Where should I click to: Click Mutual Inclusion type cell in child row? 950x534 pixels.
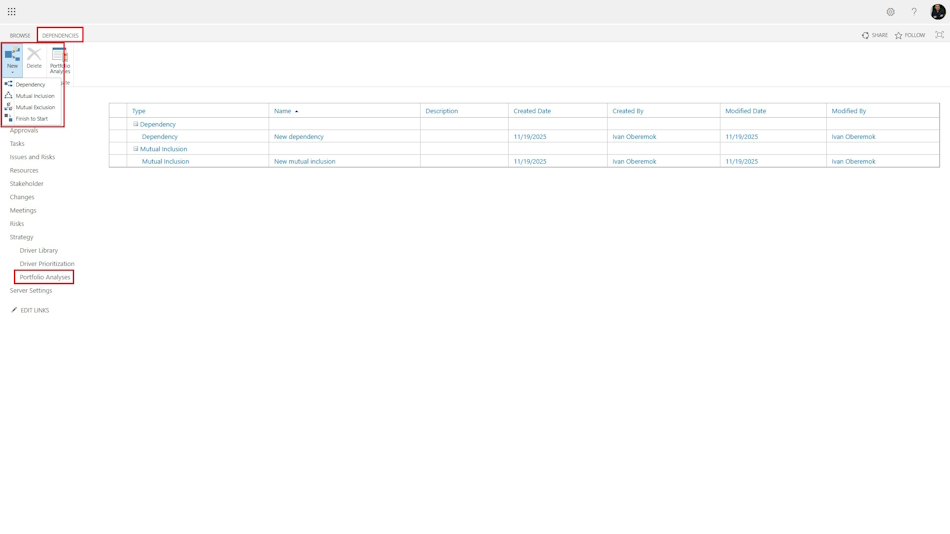click(x=165, y=161)
